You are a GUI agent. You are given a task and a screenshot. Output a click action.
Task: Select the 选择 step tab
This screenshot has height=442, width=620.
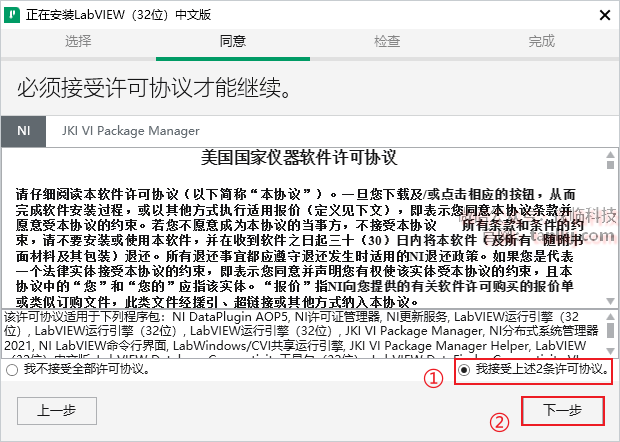(x=78, y=41)
